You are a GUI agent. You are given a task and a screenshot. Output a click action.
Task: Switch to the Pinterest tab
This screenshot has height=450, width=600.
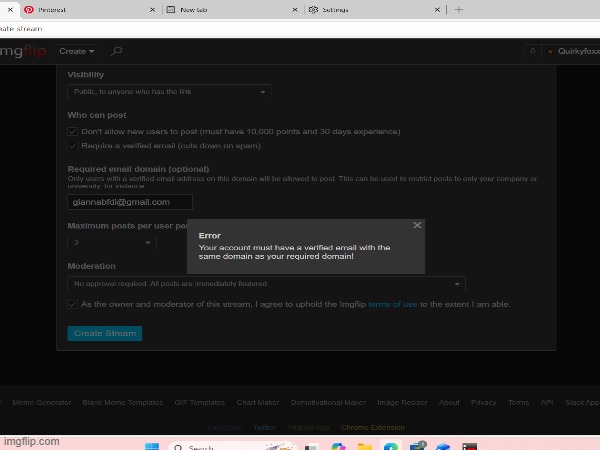pos(88,10)
